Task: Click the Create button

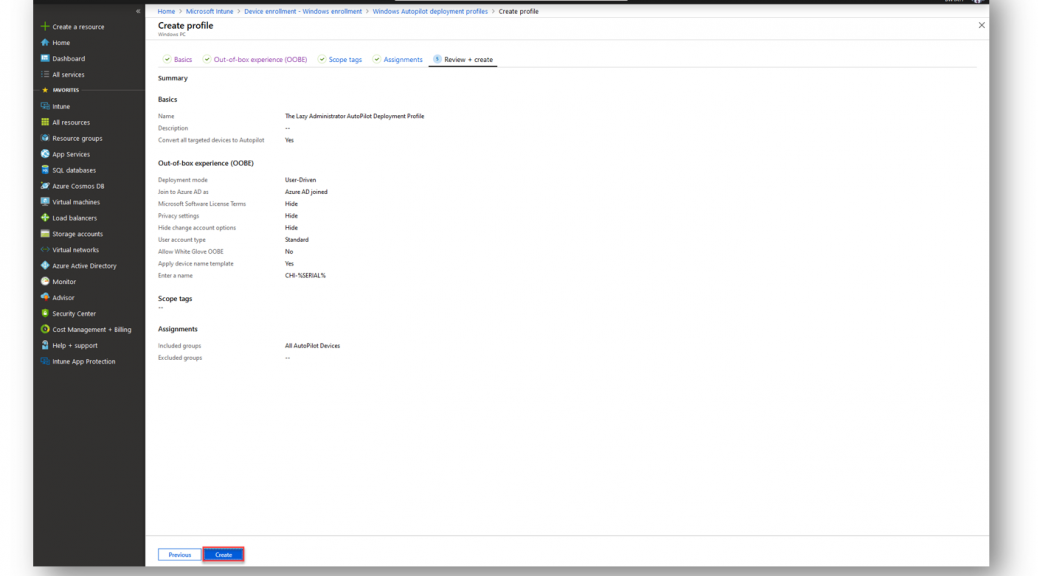Action: coord(223,555)
